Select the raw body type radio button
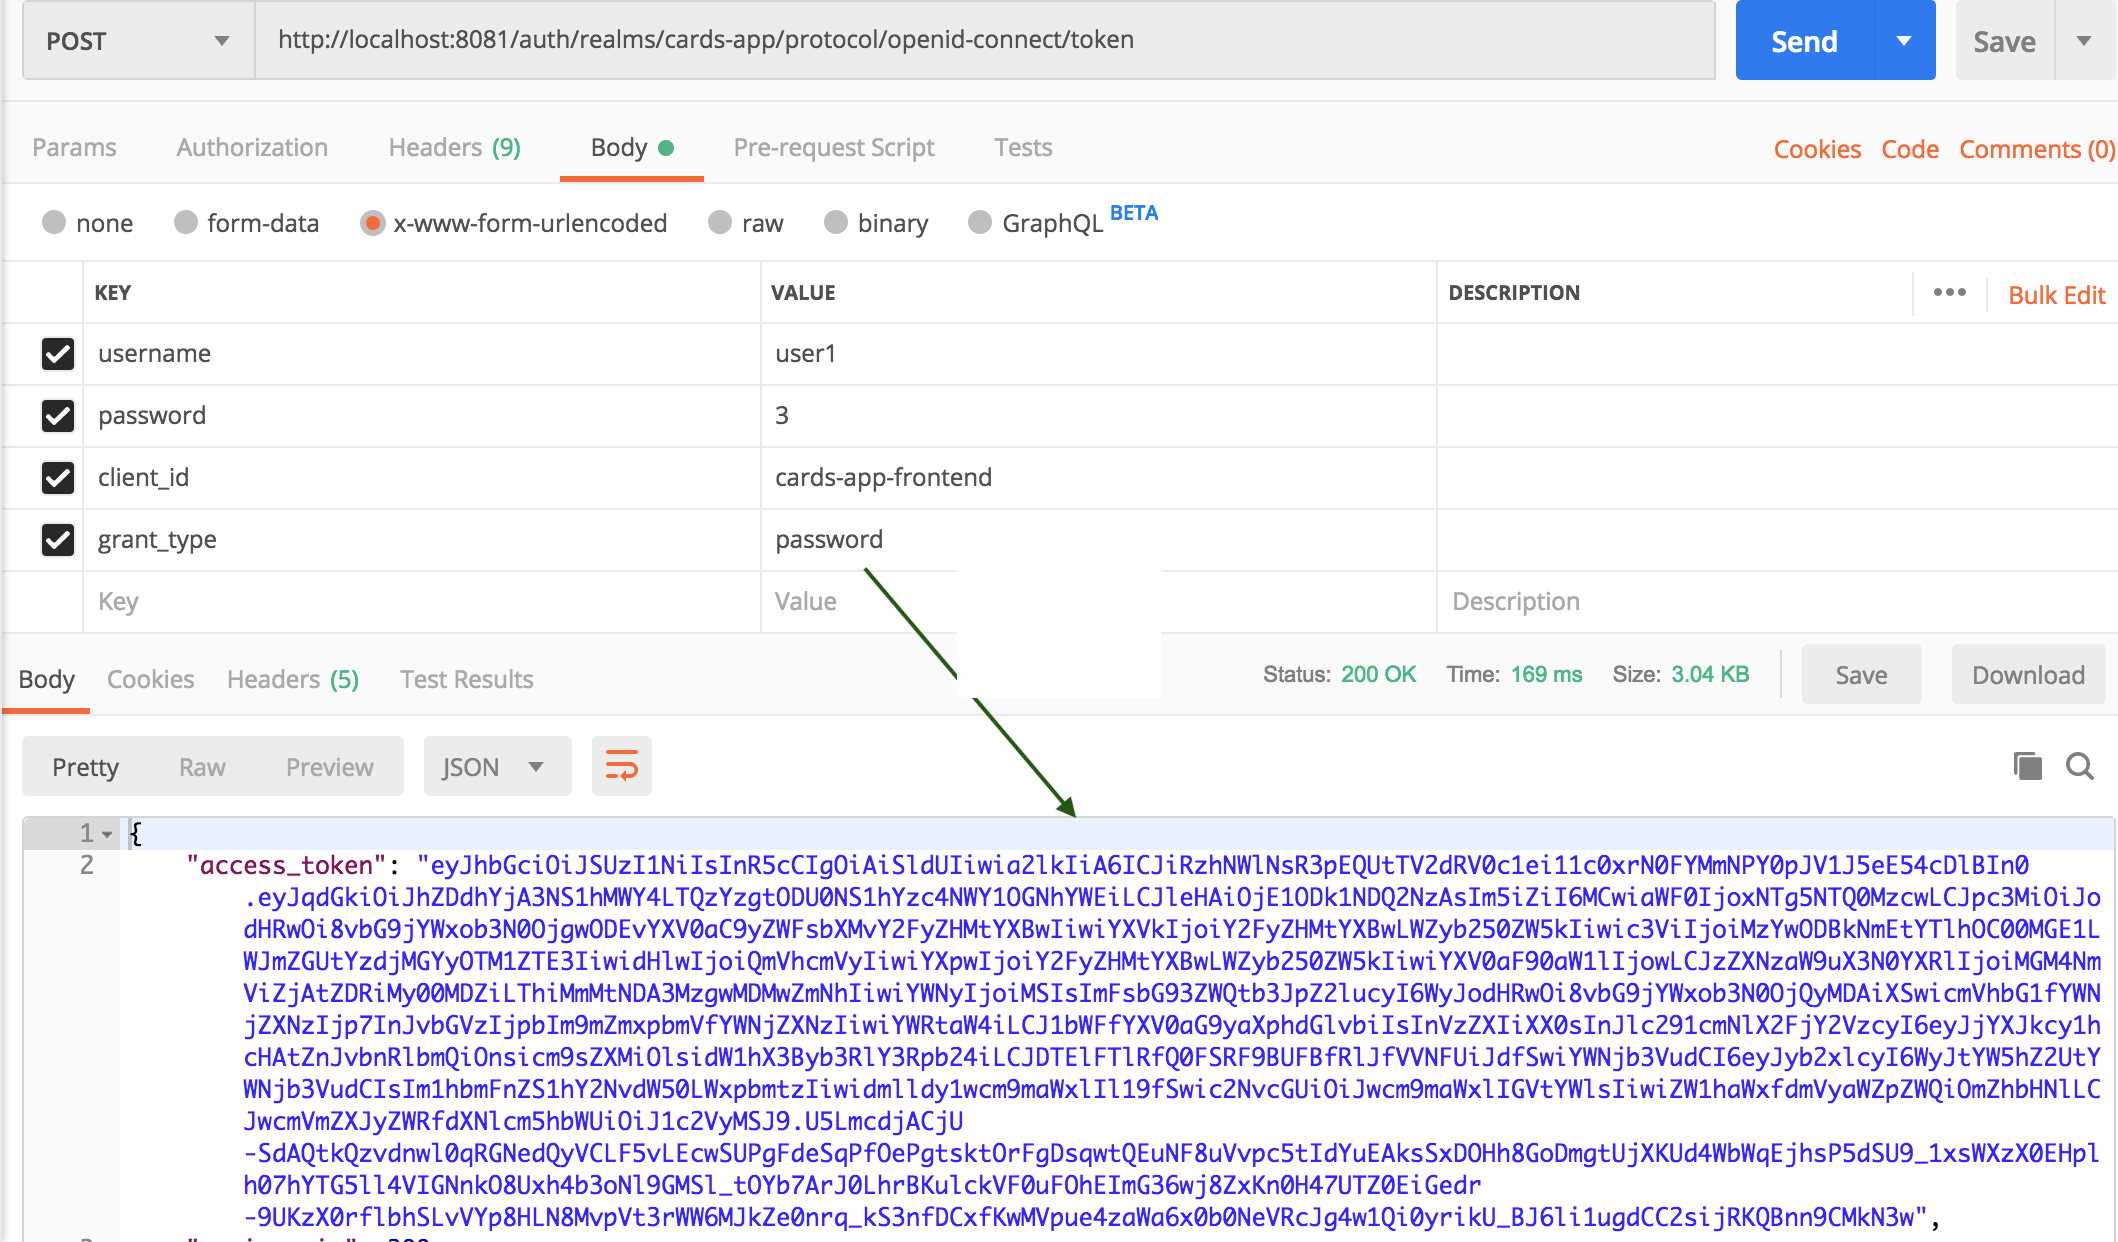Viewport: 2118px width, 1242px height. (720, 222)
